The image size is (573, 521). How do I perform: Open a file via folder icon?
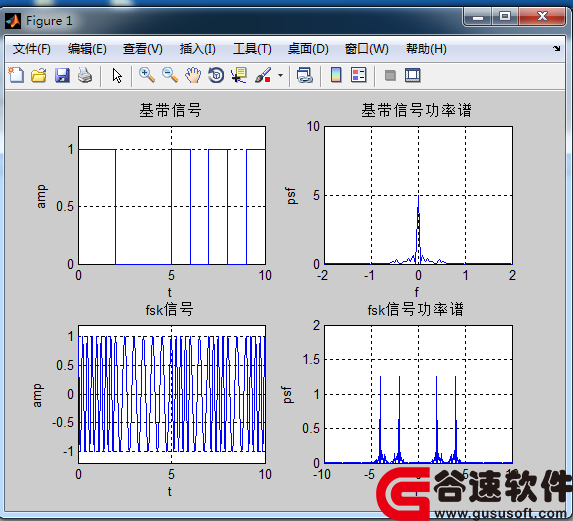tap(39, 76)
